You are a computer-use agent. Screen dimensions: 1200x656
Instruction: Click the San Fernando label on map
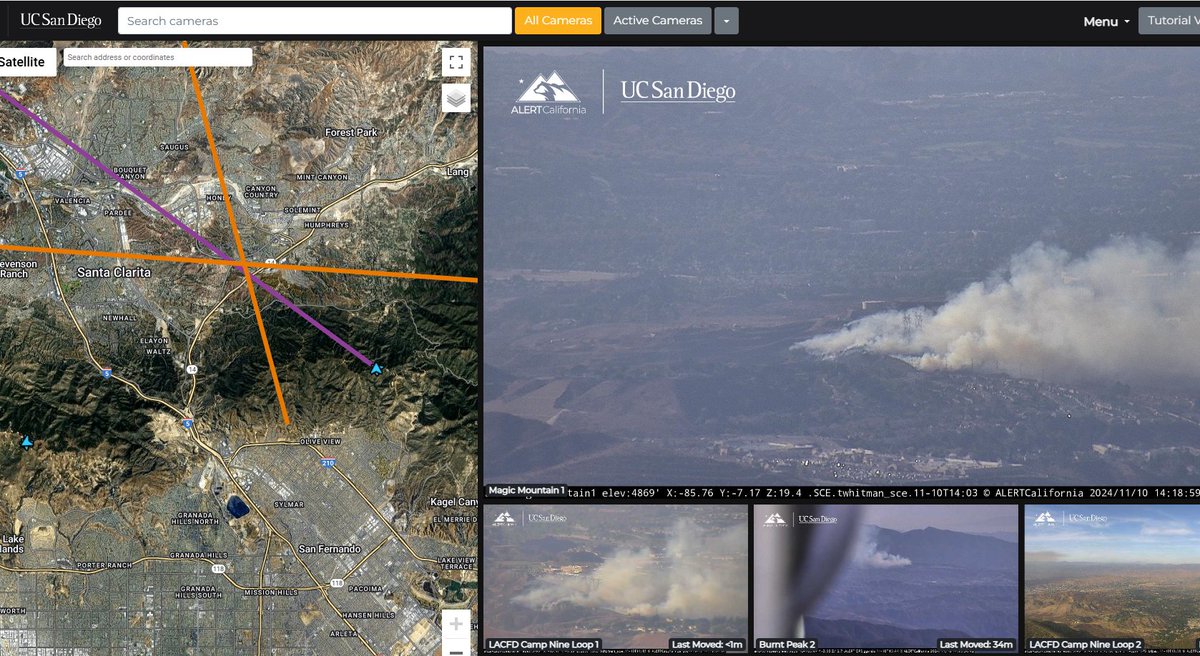coord(330,549)
